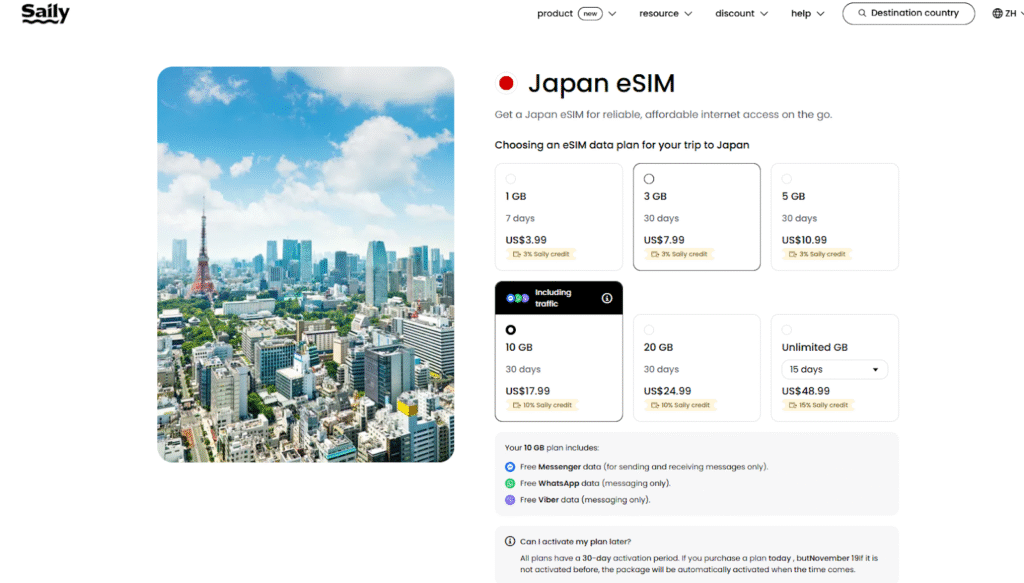The height and width of the screenshot is (583, 1024).
Task: Open the help menu
Action: [x=807, y=14]
